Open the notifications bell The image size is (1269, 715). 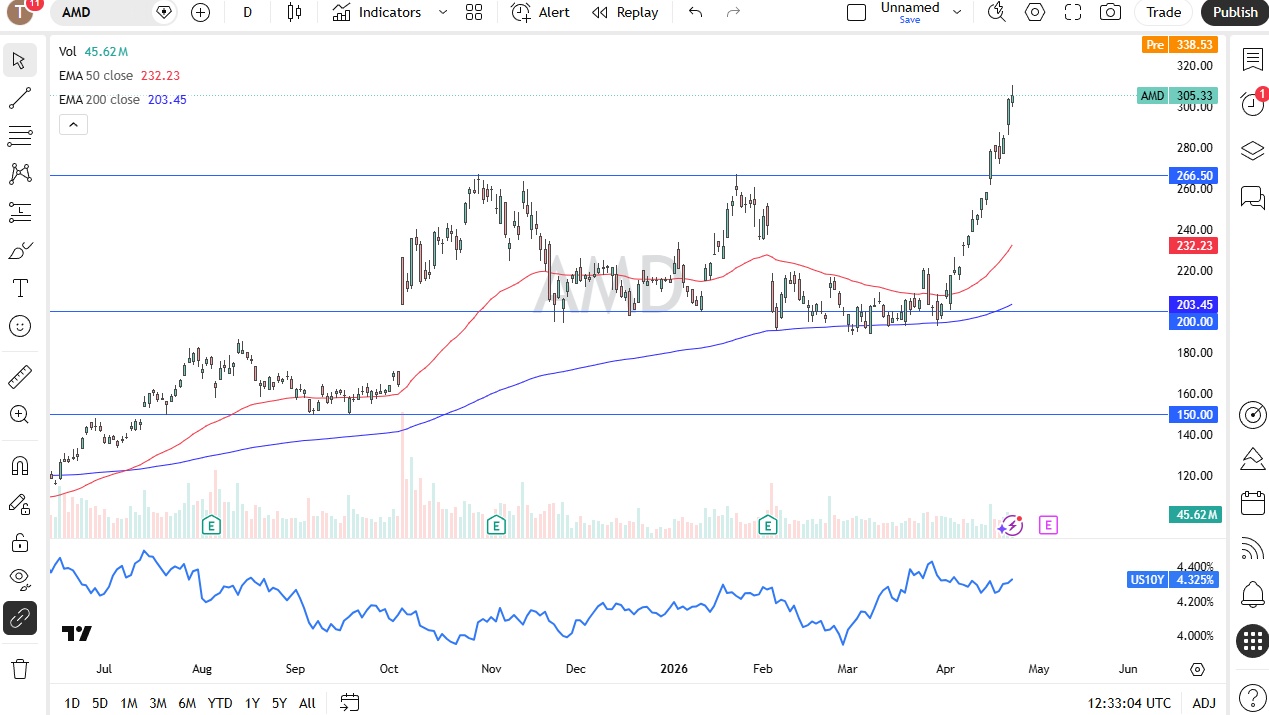click(x=1252, y=595)
